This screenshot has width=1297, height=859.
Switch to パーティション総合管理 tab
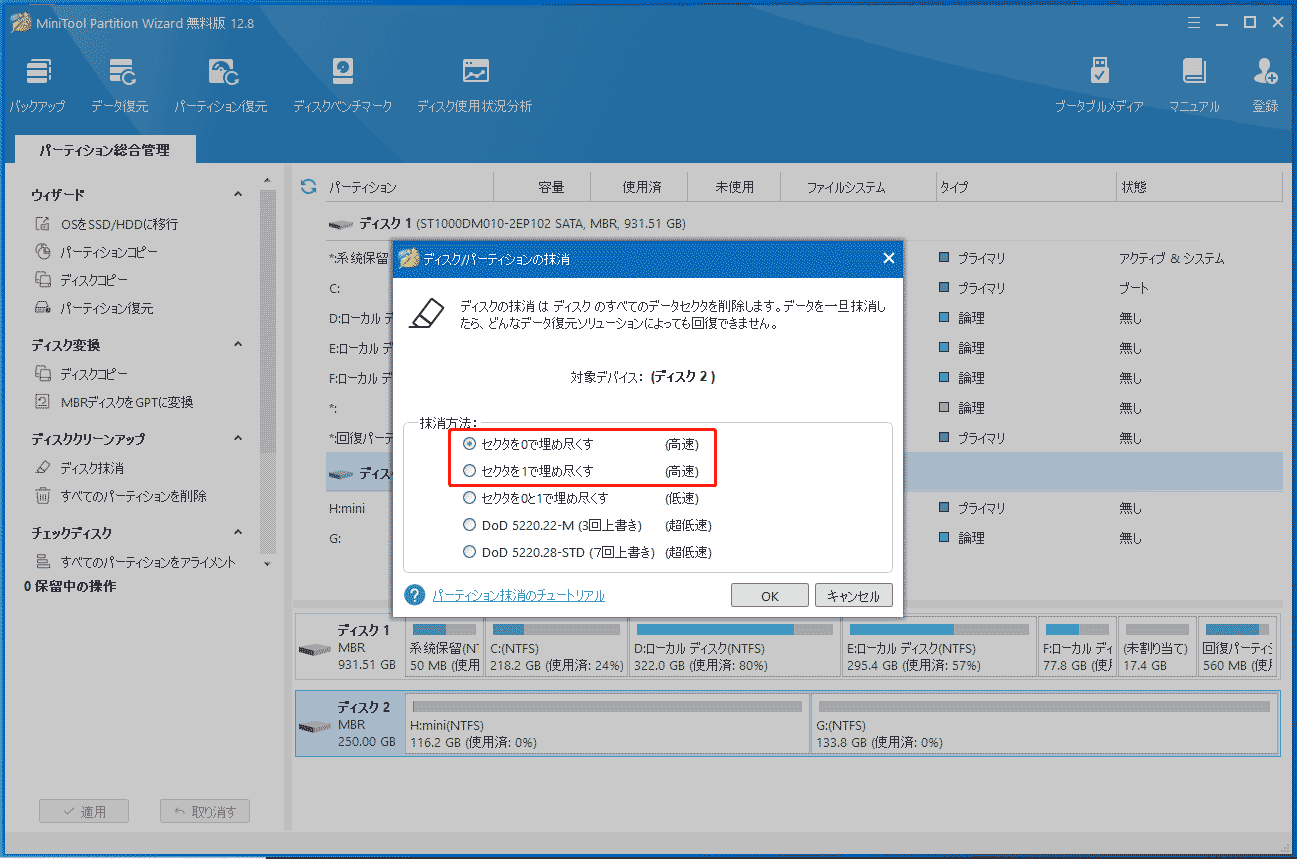pyautogui.click(x=105, y=150)
